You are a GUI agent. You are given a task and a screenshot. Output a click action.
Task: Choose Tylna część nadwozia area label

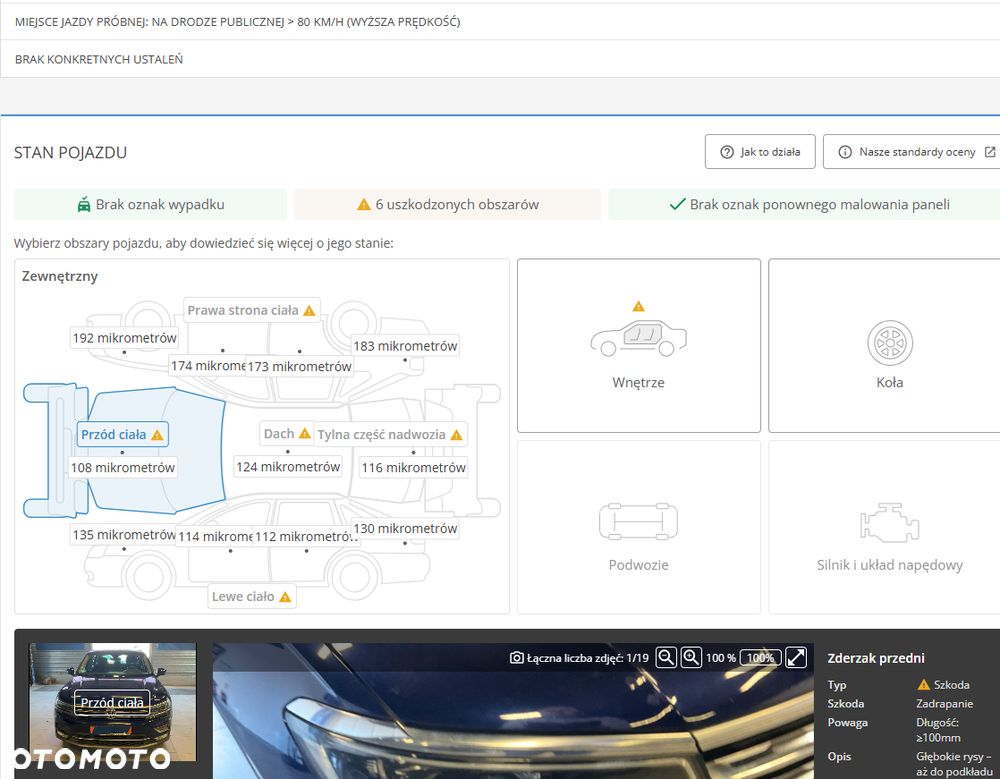pyautogui.click(x=390, y=434)
